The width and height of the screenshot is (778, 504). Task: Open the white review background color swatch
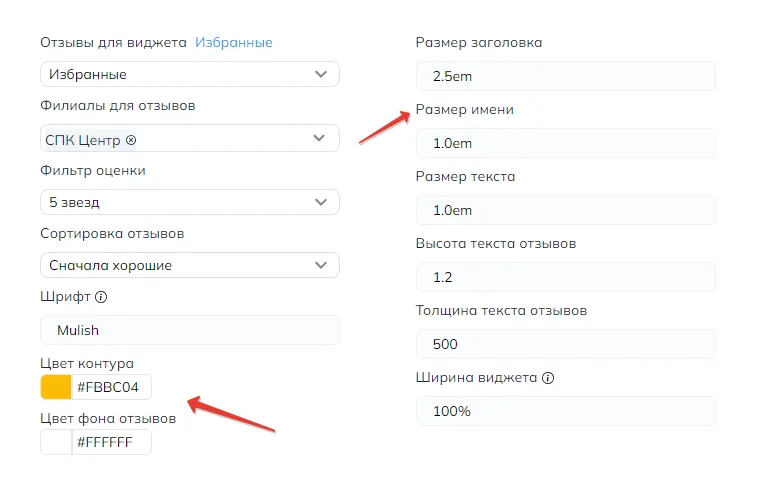click(56, 442)
